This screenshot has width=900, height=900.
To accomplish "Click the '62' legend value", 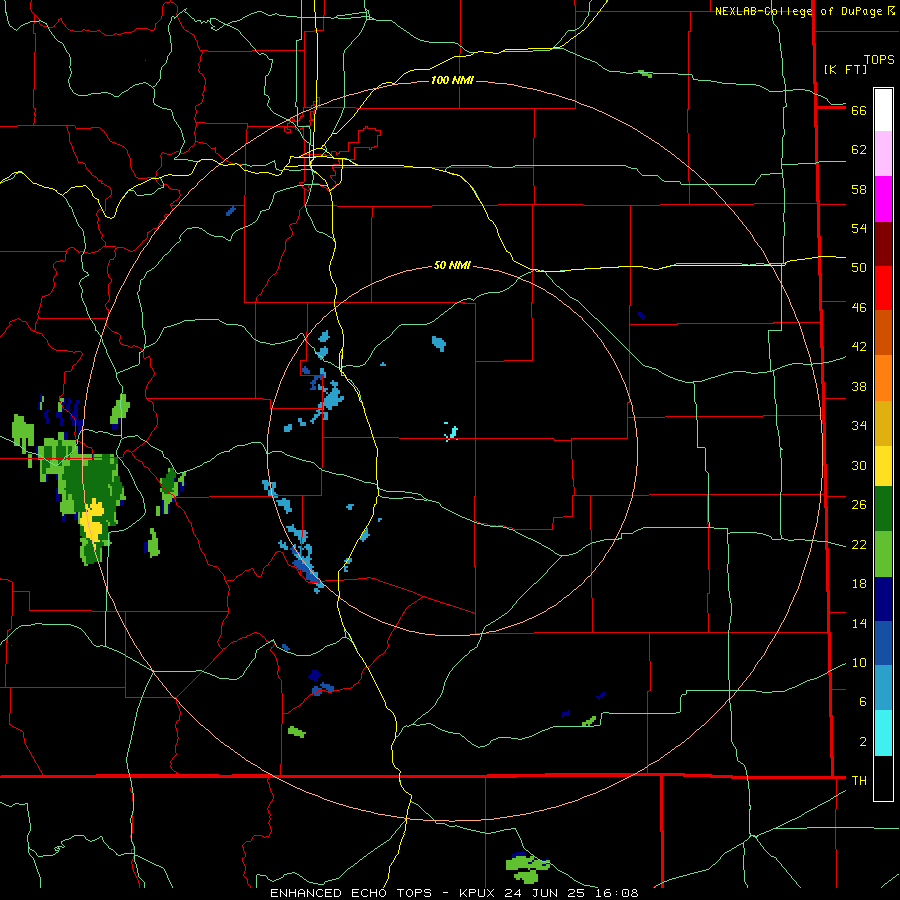I will (859, 150).
